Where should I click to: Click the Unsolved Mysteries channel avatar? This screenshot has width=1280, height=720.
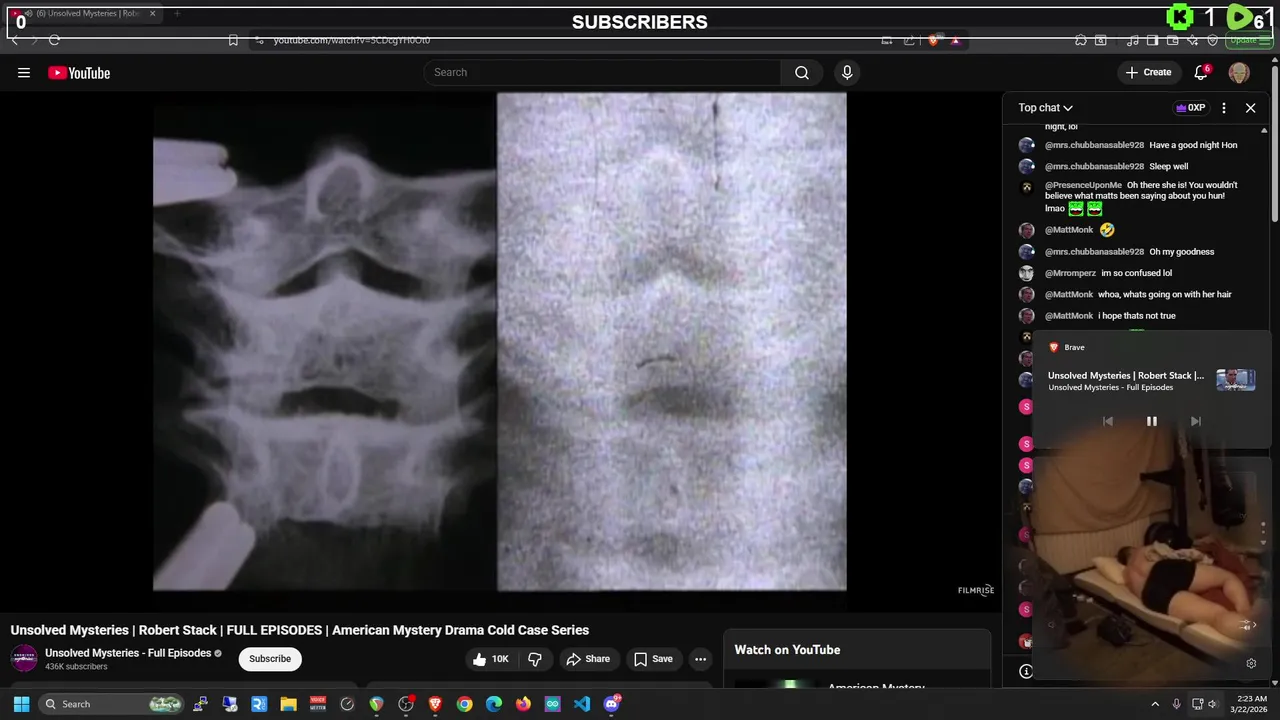[24, 658]
